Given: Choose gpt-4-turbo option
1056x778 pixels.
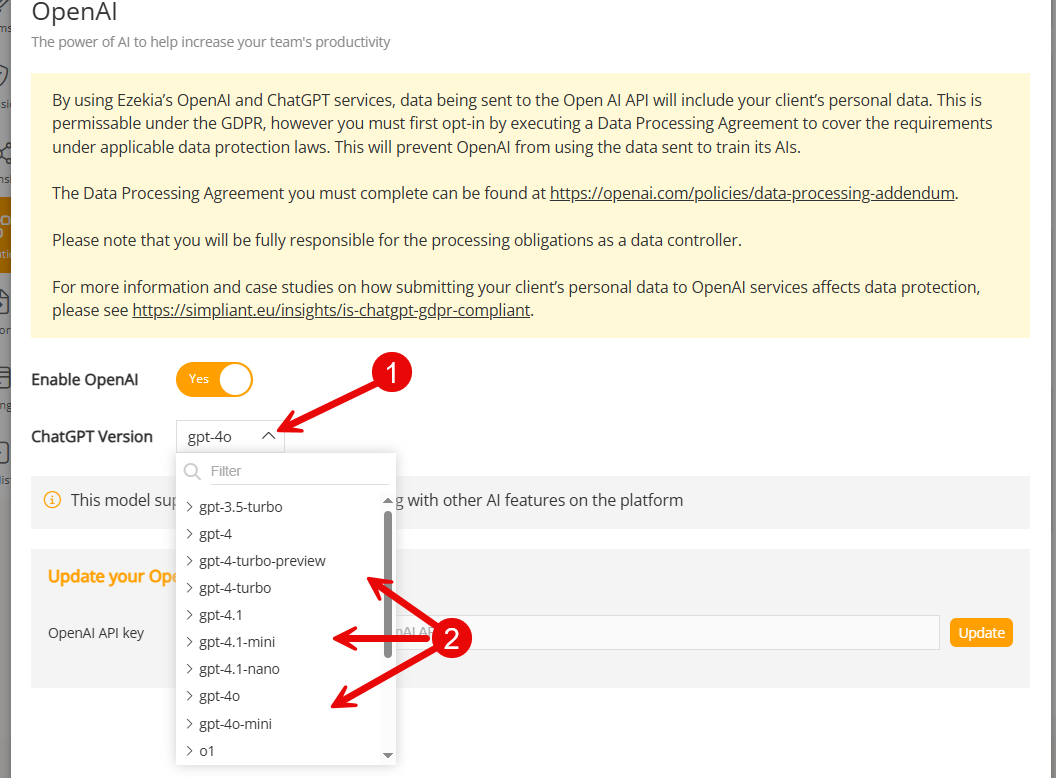Looking at the screenshot, I should 235,588.
